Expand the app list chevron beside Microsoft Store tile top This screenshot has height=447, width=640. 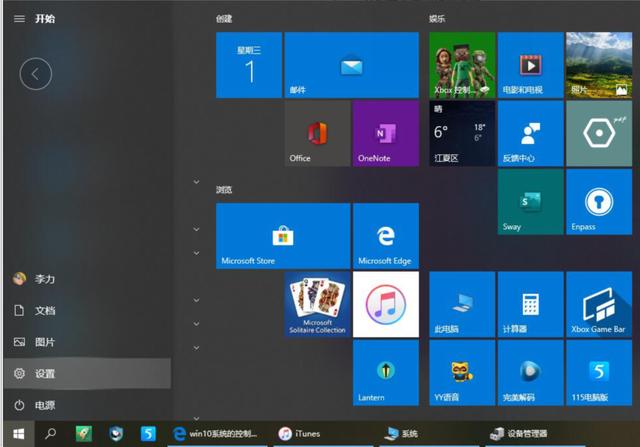(196, 229)
